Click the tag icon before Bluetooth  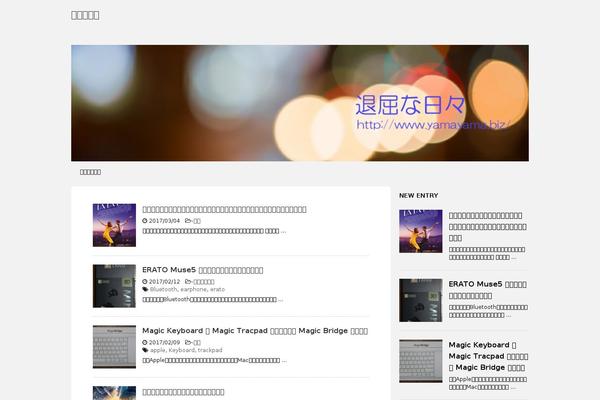point(145,289)
